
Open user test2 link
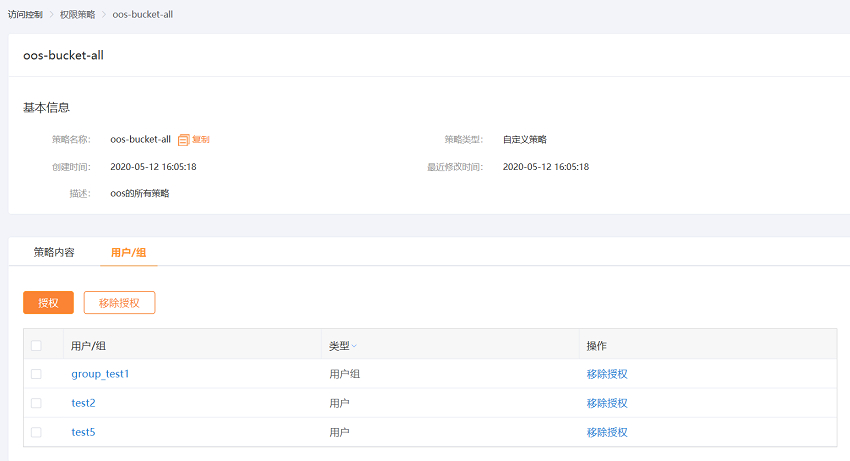83,403
